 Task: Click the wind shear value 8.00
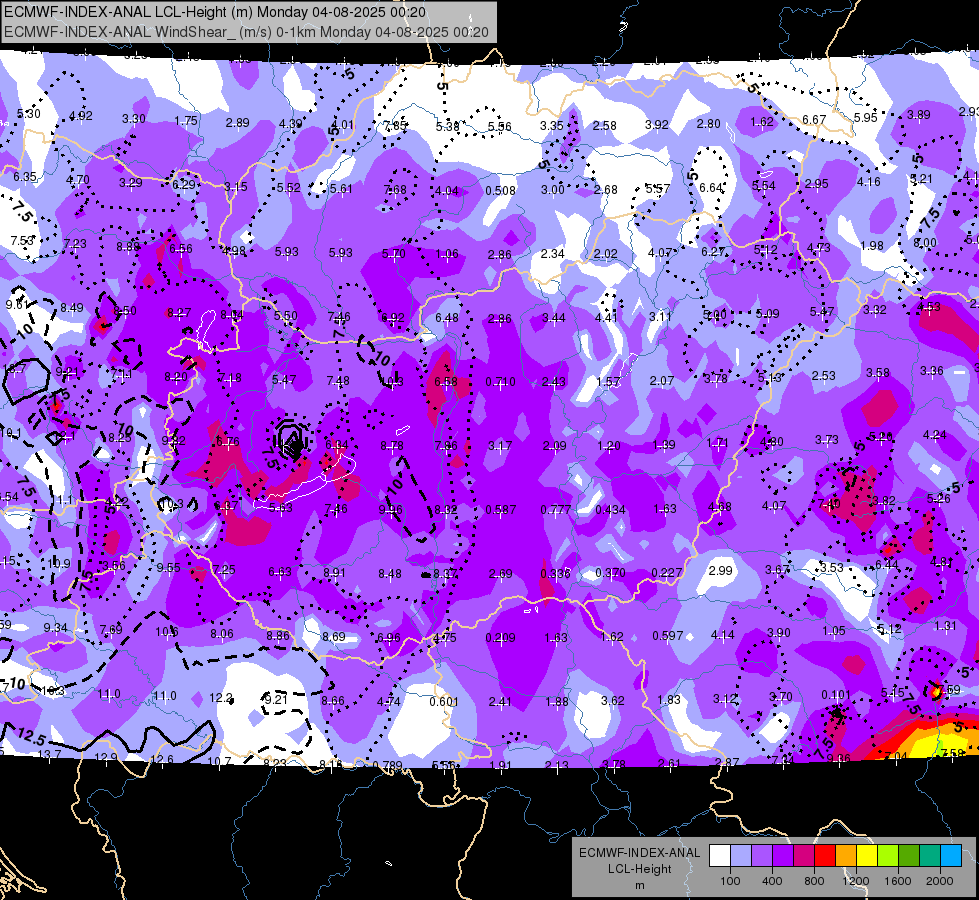pos(925,243)
